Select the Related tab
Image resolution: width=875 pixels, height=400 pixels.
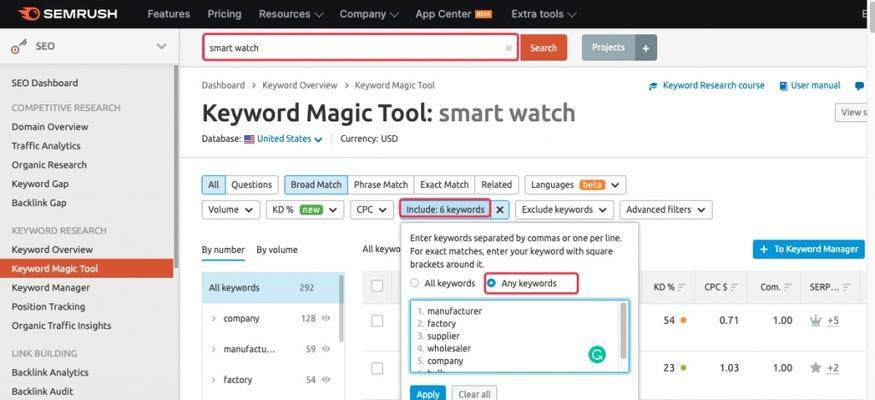497,185
